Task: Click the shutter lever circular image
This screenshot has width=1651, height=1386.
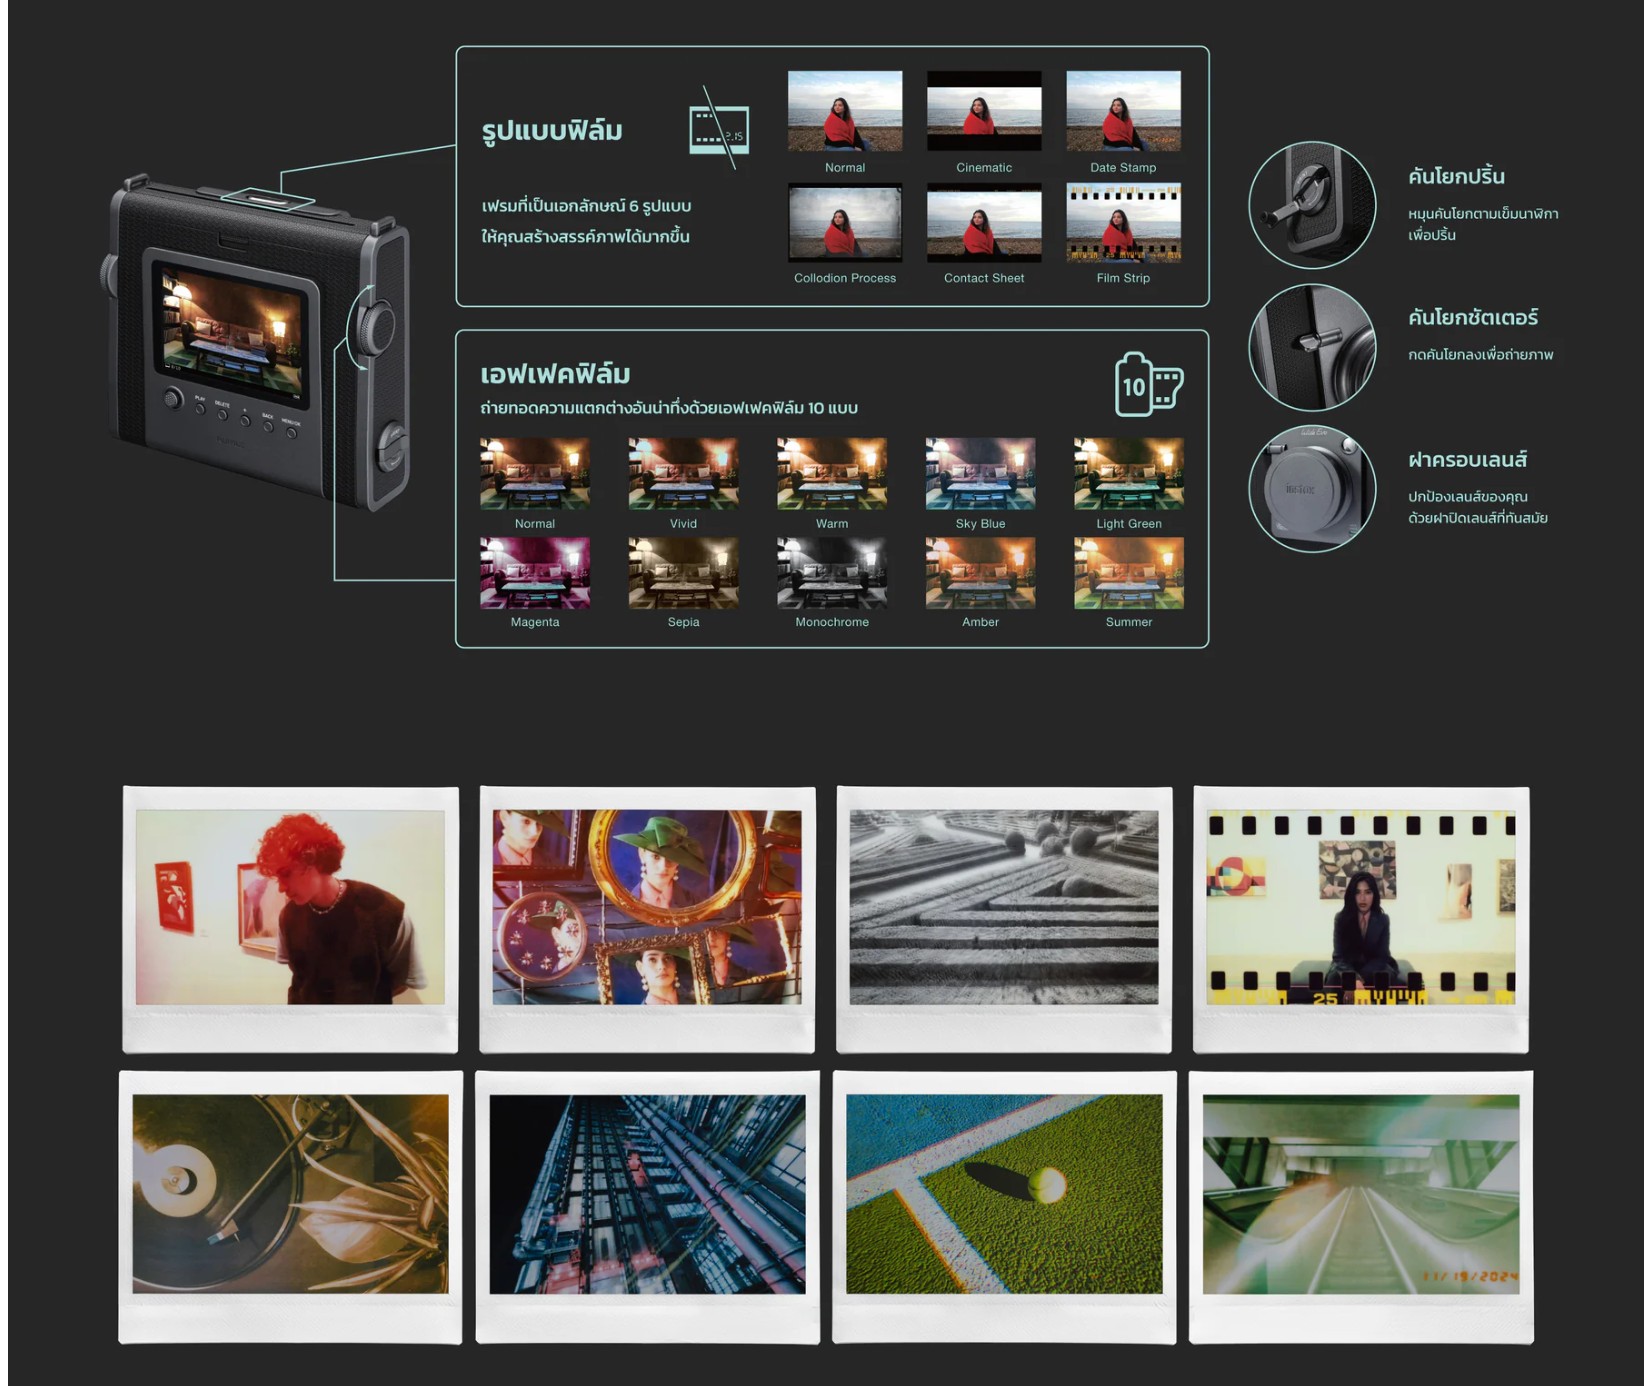Action: (x=1312, y=347)
